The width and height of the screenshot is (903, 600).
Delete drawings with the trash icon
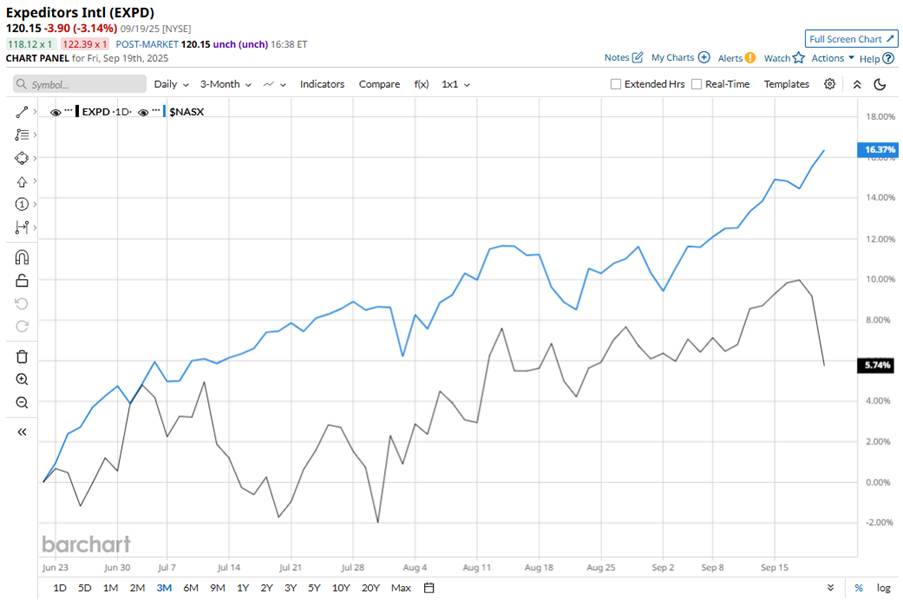pyautogui.click(x=22, y=357)
